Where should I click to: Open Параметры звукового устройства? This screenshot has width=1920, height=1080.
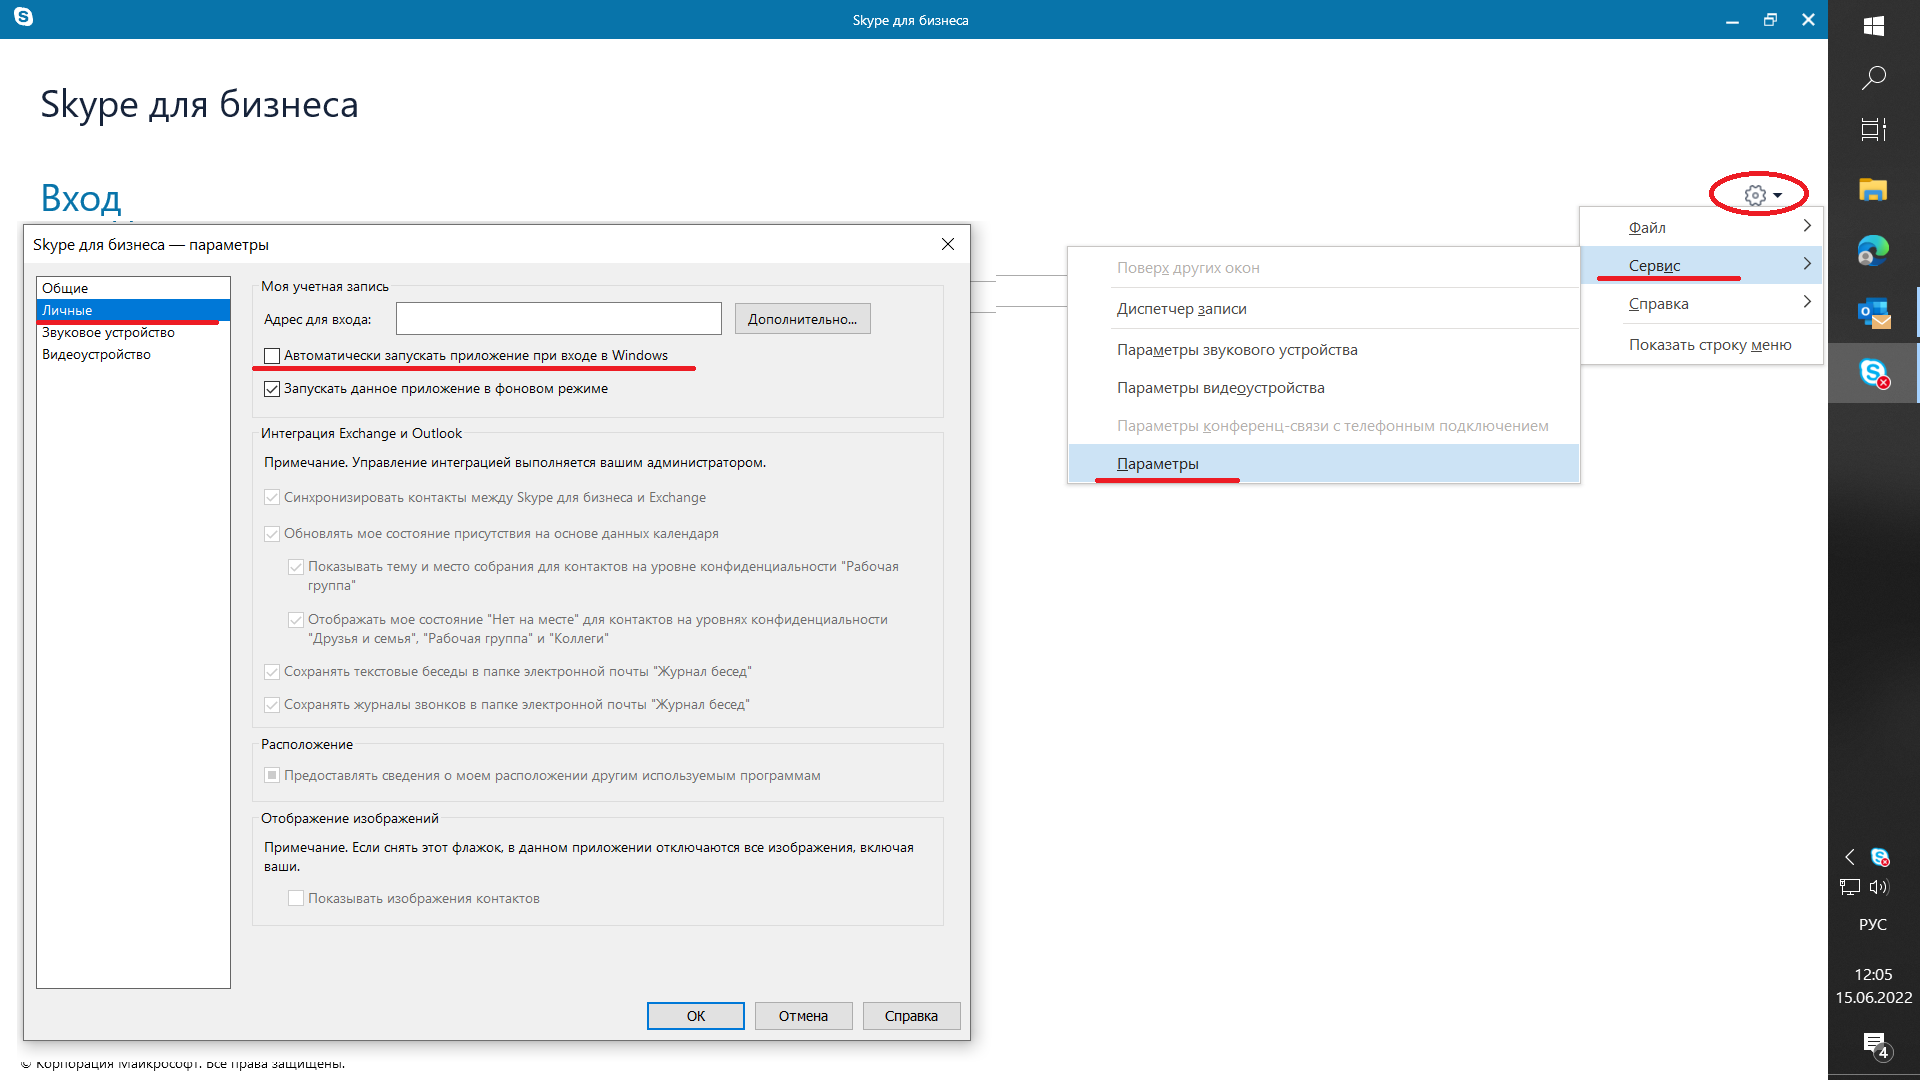1324,350
